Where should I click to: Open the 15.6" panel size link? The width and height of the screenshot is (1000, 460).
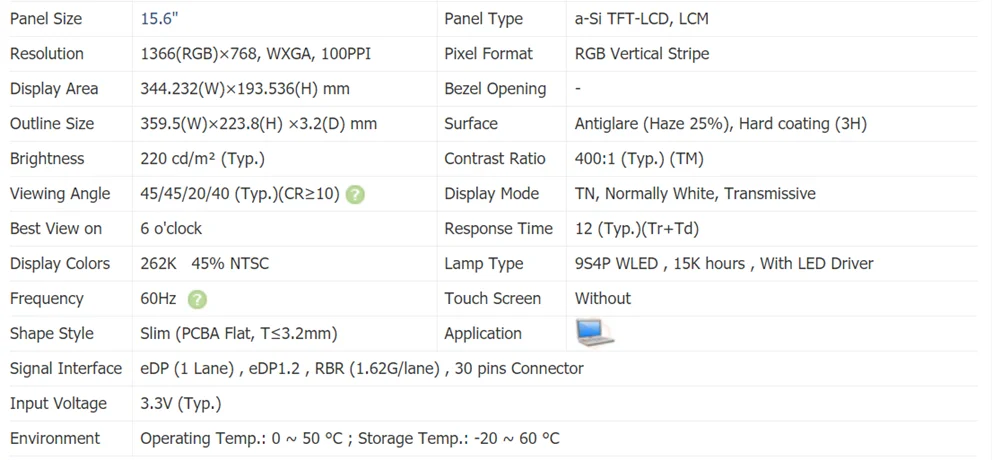click(x=160, y=19)
